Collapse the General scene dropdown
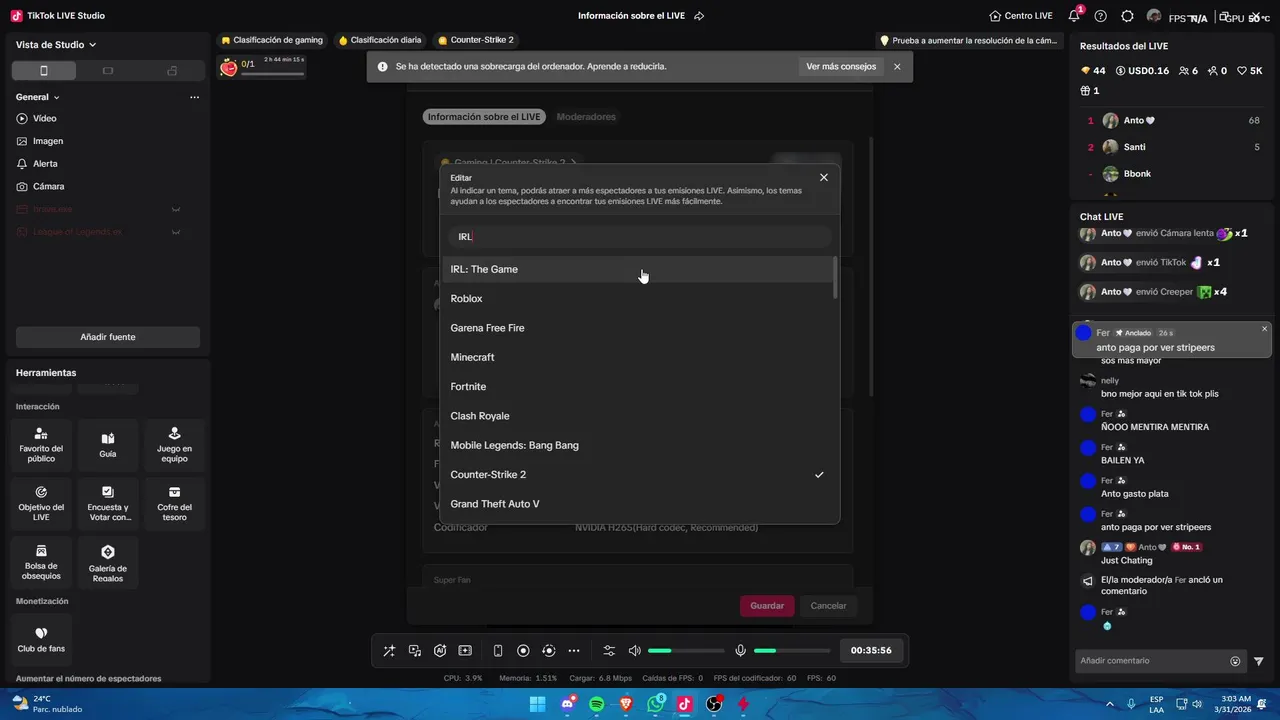The height and width of the screenshot is (720, 1280). (37, 97)
